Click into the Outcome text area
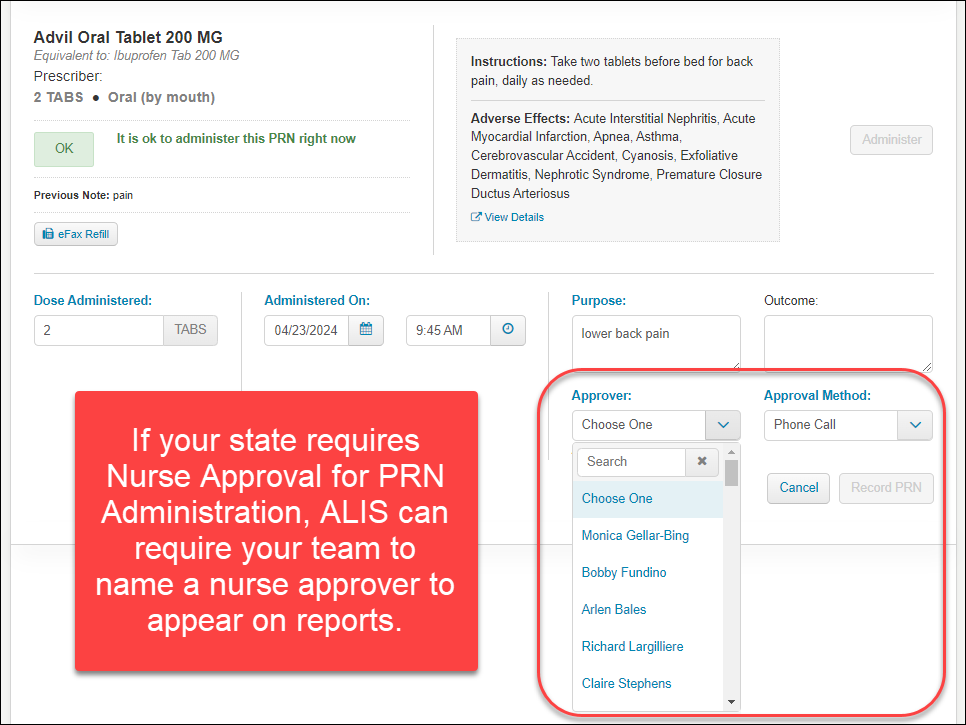Screen dimensions: 966x725 848,343
